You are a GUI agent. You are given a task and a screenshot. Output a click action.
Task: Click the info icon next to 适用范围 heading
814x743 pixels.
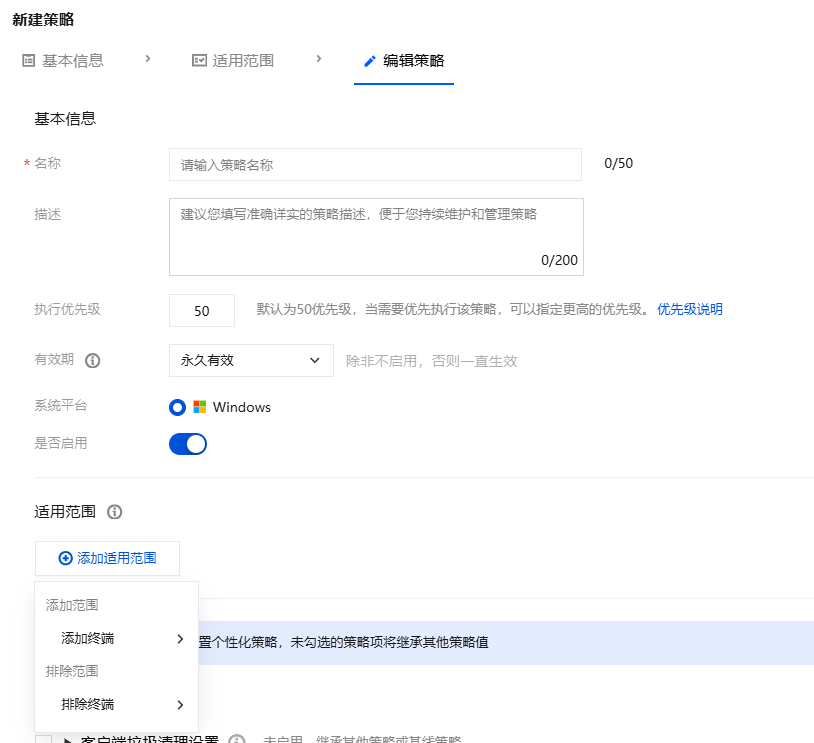pos(115,512)
